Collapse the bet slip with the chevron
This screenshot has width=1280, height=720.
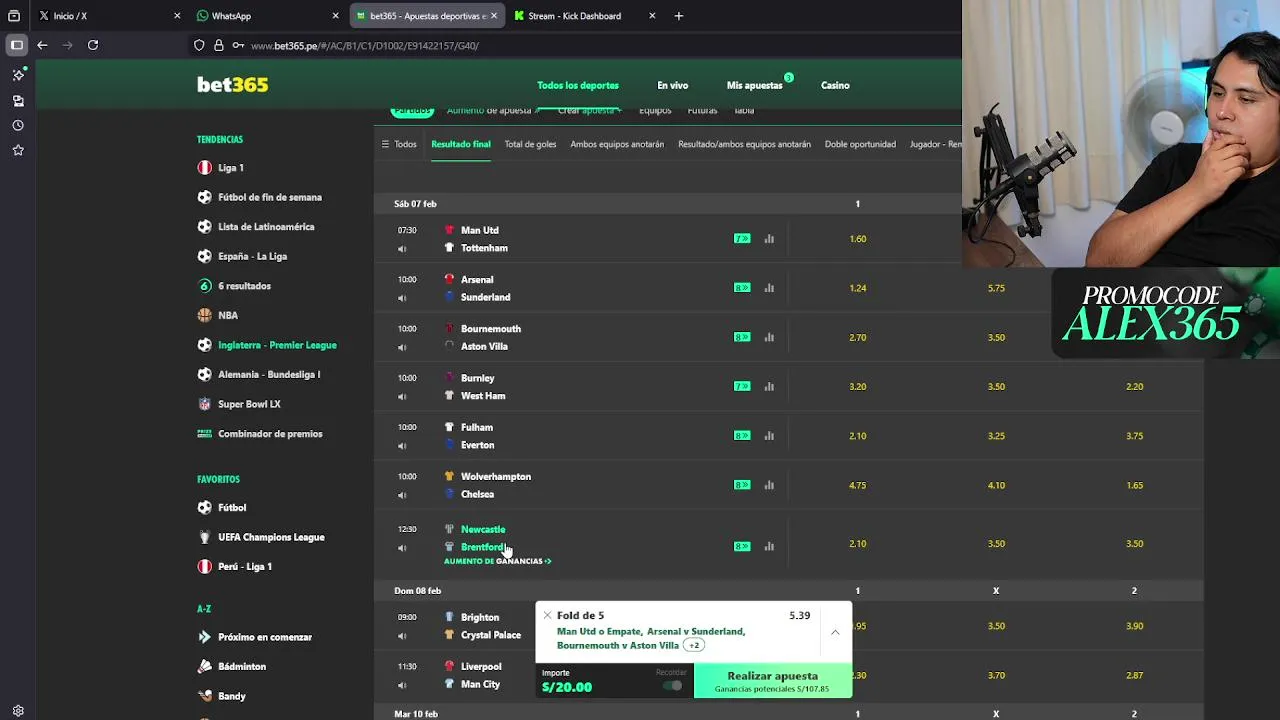tap(835, 632)
